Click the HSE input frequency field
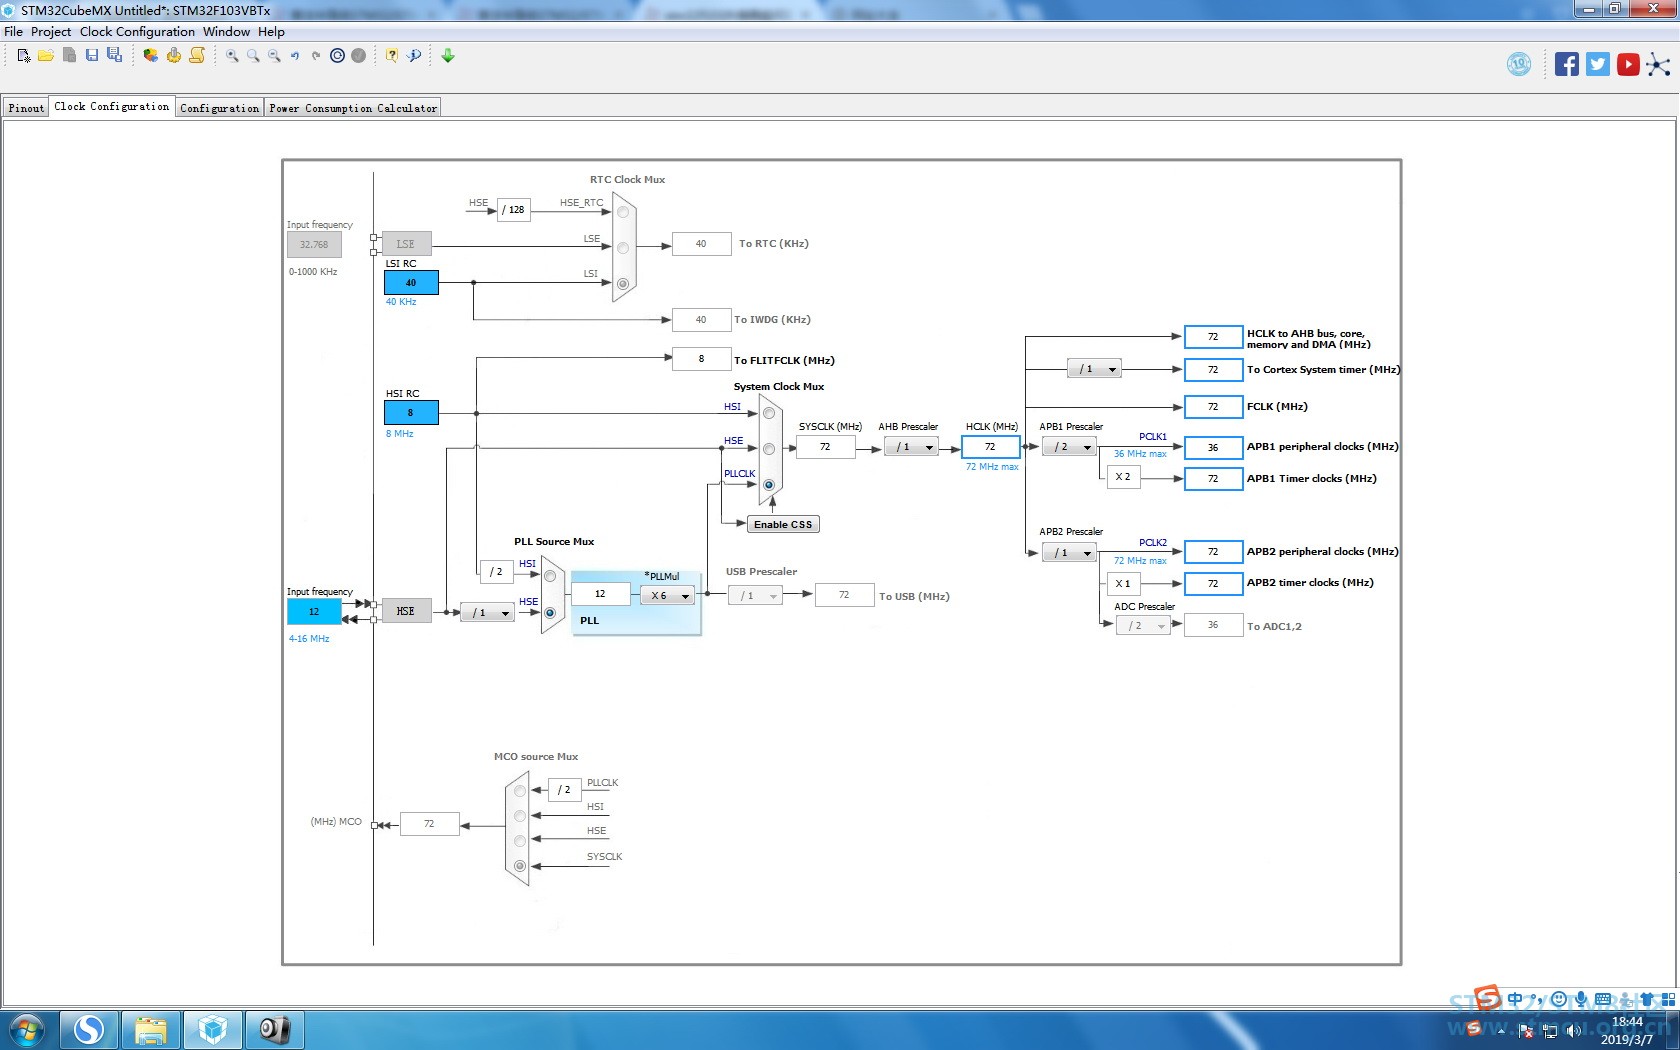1680x1050 pixels. 314,611
